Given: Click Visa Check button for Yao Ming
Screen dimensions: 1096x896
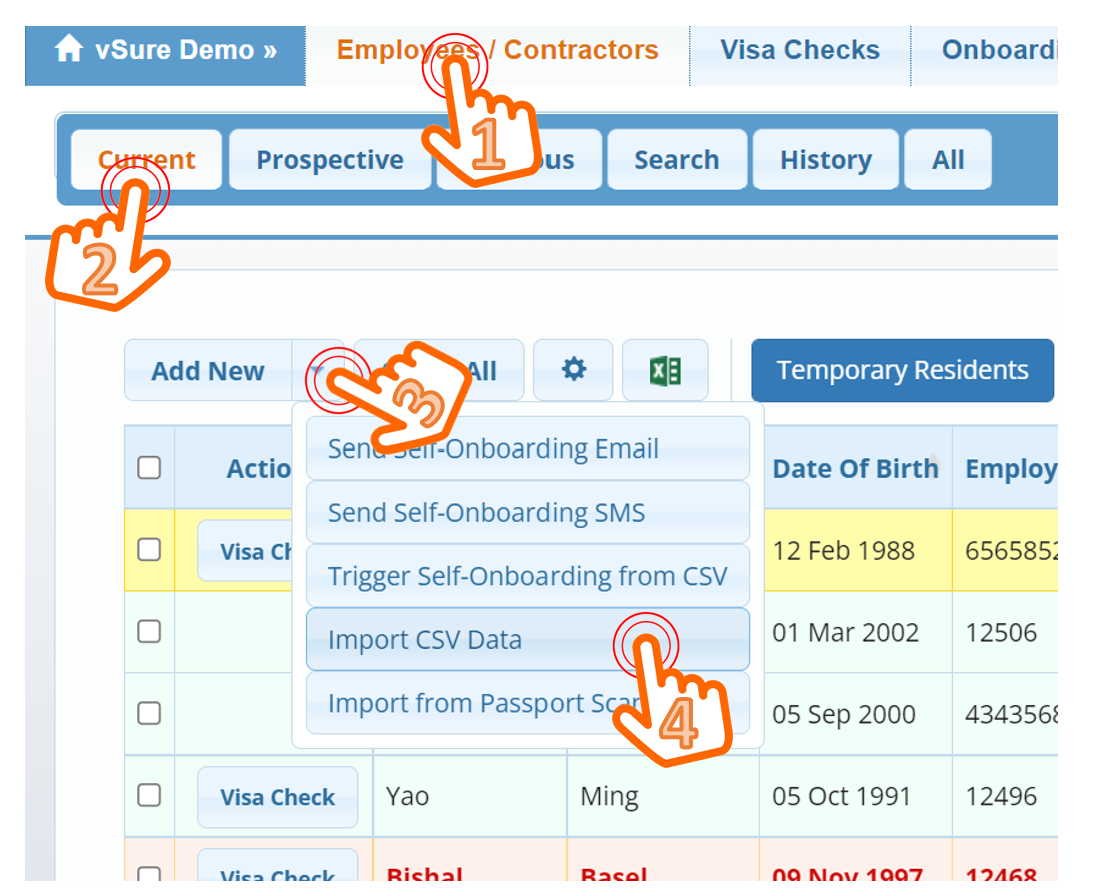Looking at the screenshot, I should (x=277, y=797).
